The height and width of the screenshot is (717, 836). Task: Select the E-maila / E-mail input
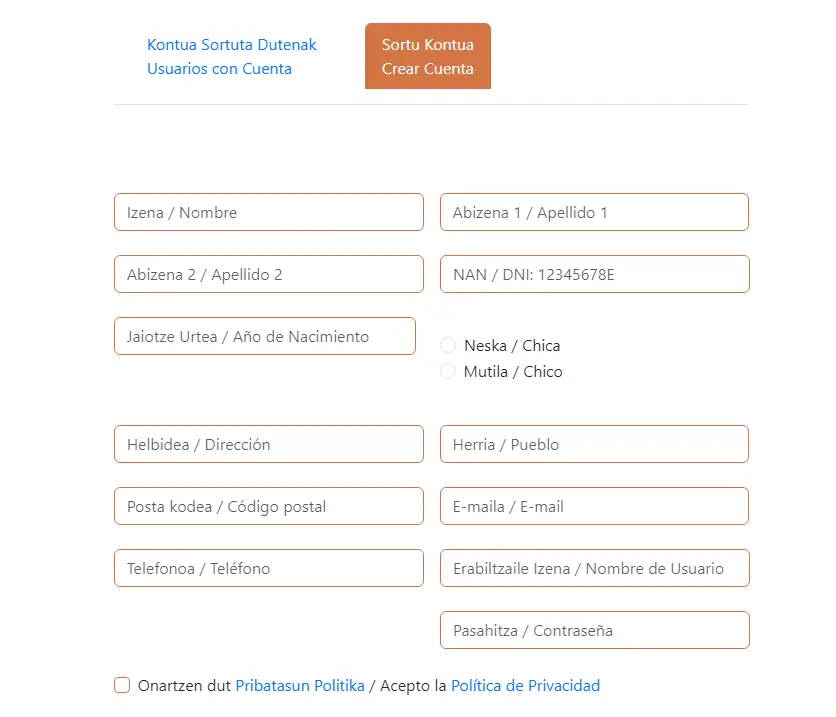click(594, 506)
